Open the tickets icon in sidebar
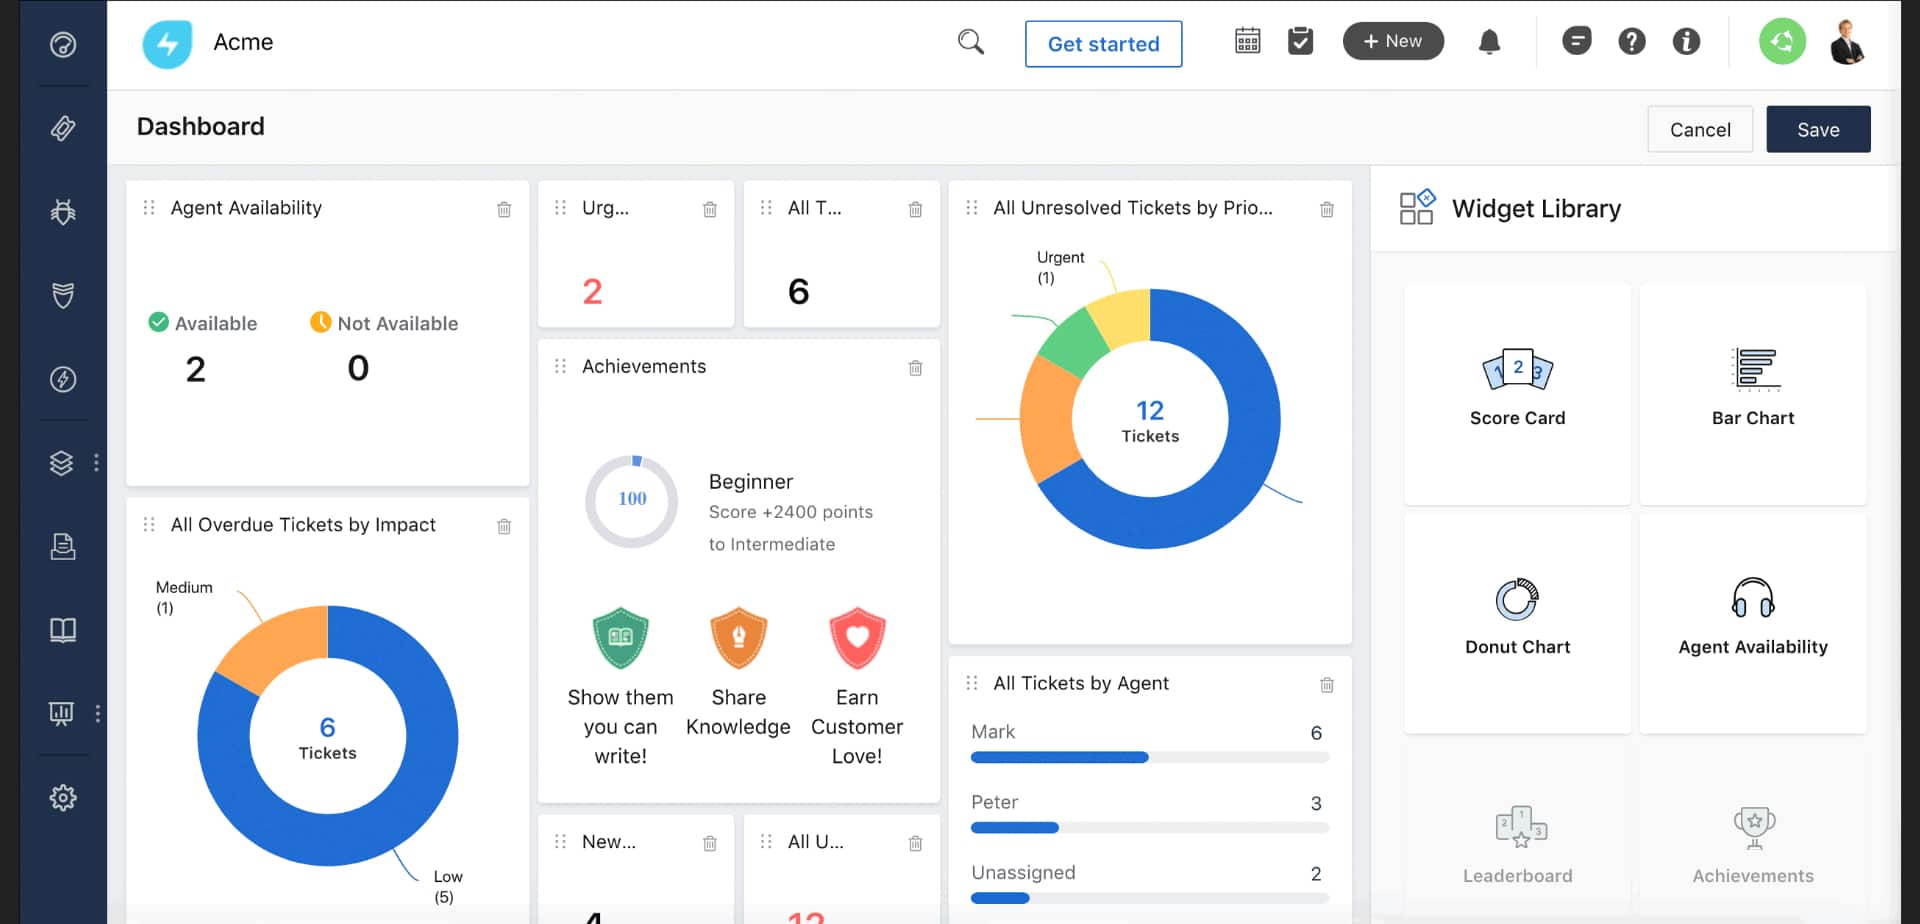1920x924 pixels. (63, 128)
